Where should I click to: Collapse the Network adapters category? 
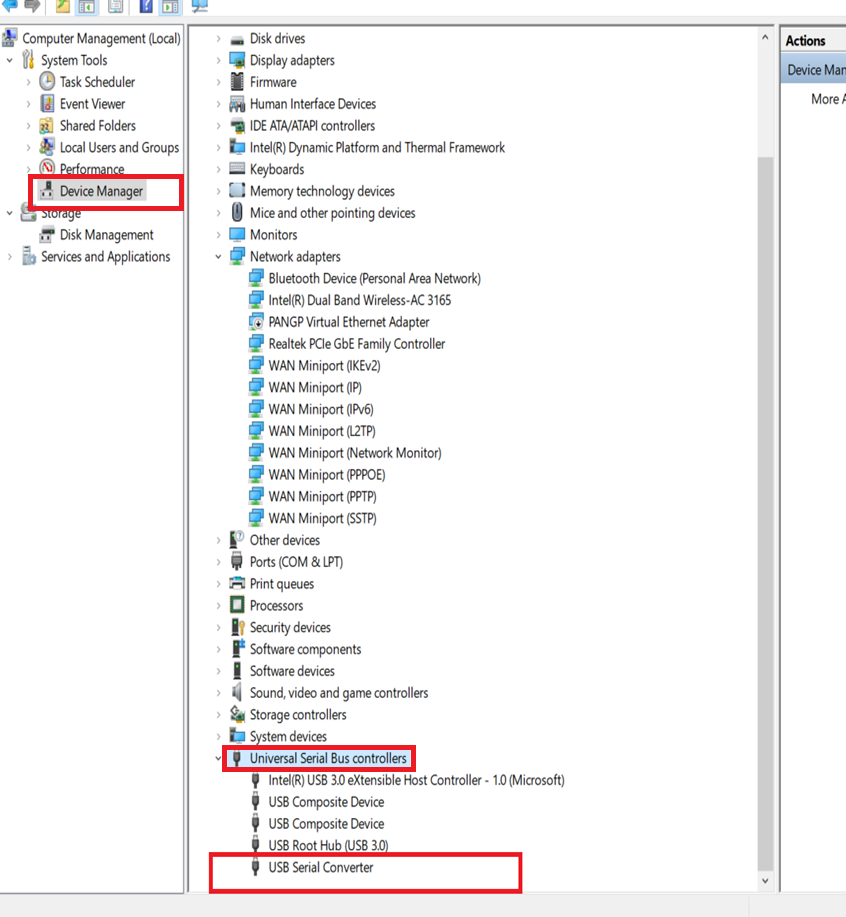tap(218, 257)
